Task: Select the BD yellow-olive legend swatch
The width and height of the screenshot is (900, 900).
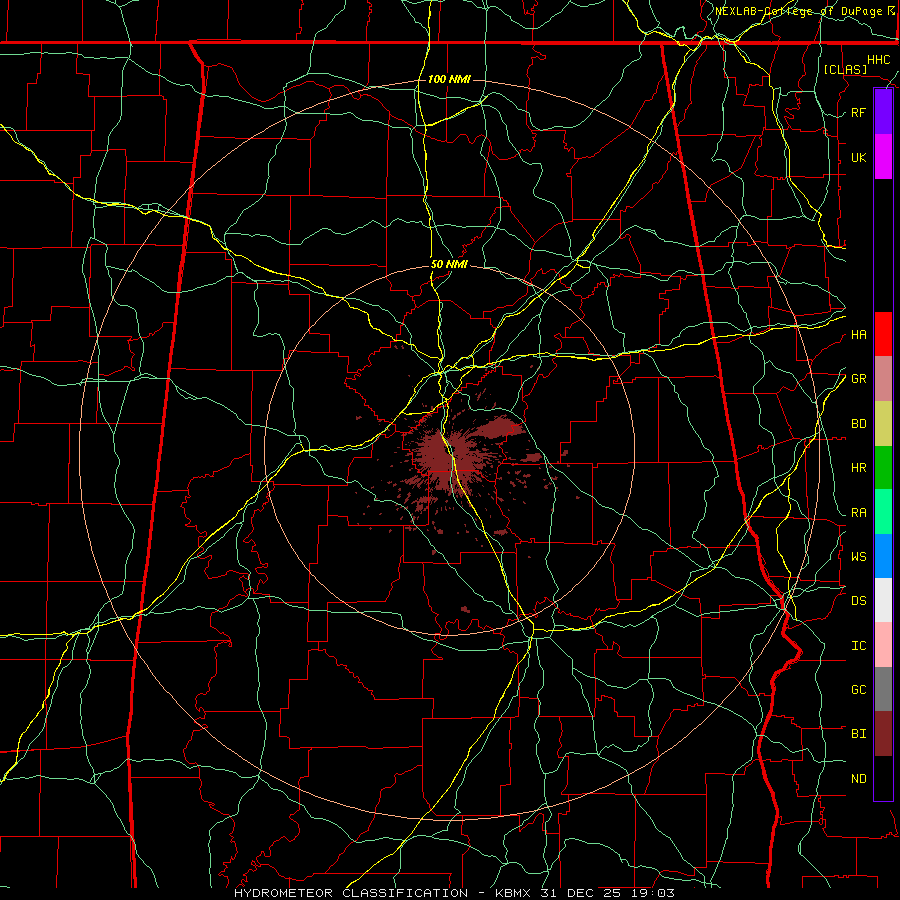Action: (x=883, y=424)
